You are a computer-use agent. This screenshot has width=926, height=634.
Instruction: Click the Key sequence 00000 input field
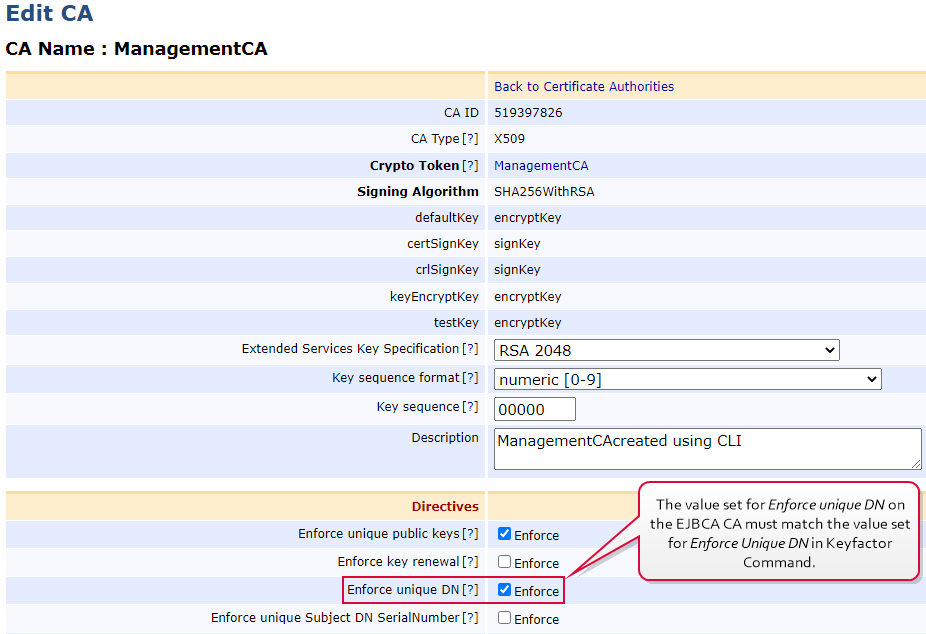point(534,409)
